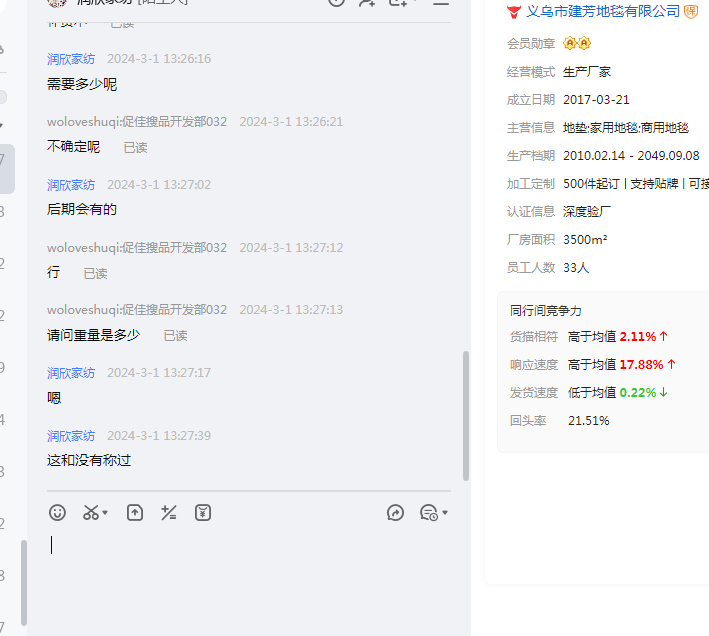Screen dimensions: 709x636
Task: Open the emoji picker in chat toolbar
Action: coord(58,513)
